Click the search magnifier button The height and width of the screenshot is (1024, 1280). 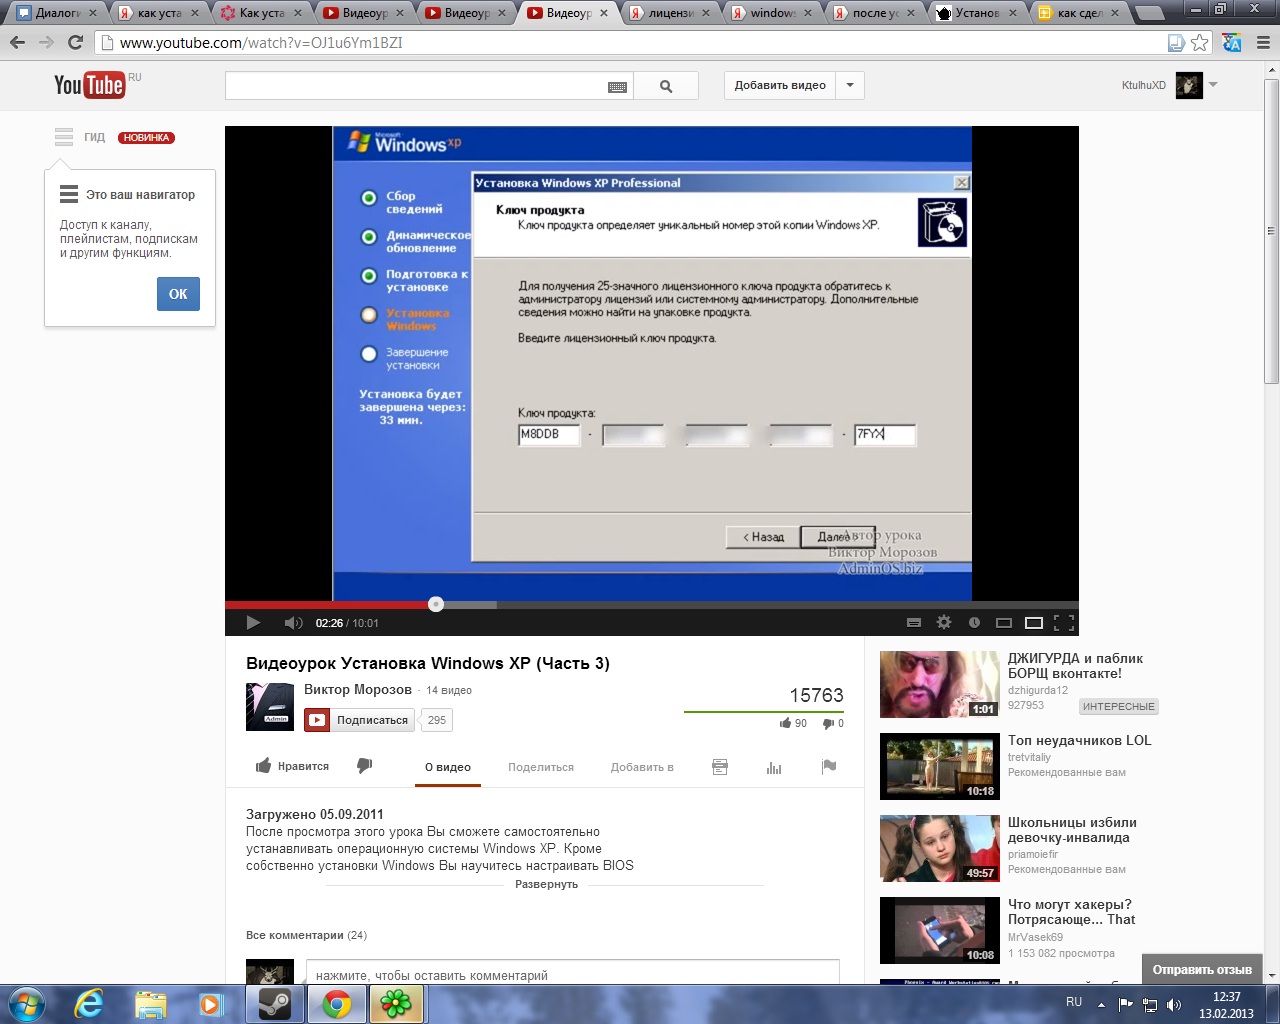[666, 86]
